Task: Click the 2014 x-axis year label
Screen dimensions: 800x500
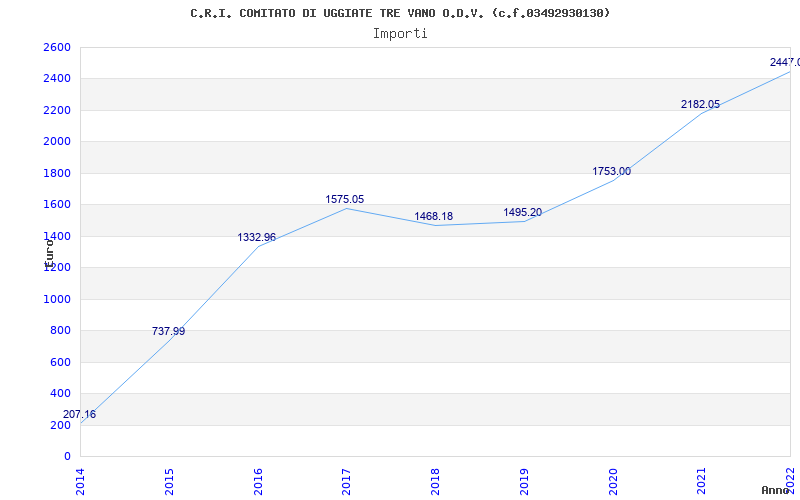Action: [80, 482]
